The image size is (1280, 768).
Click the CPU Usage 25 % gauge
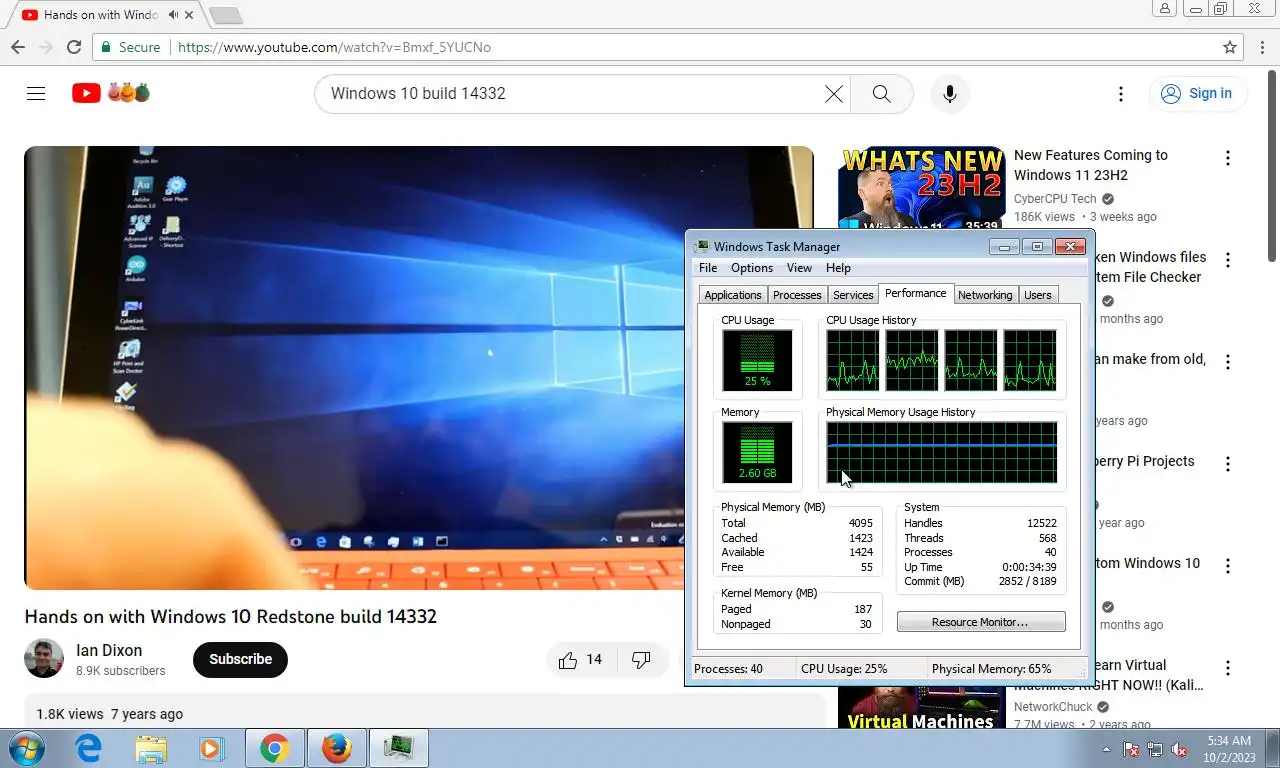pos(757,360)
